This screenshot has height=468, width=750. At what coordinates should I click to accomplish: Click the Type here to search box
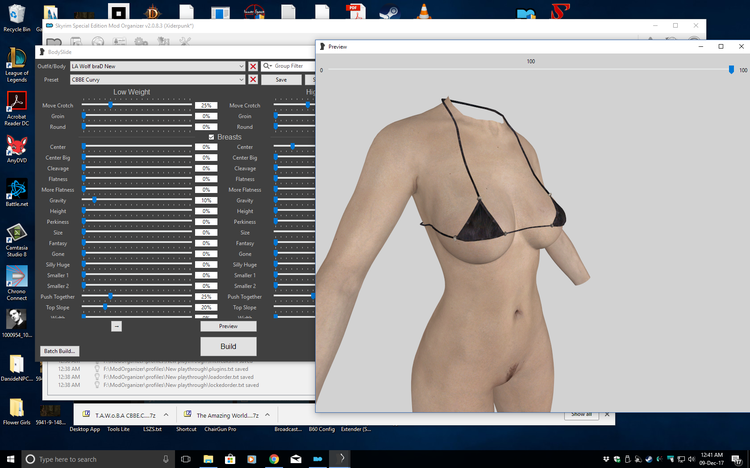(x=97, y=459)
